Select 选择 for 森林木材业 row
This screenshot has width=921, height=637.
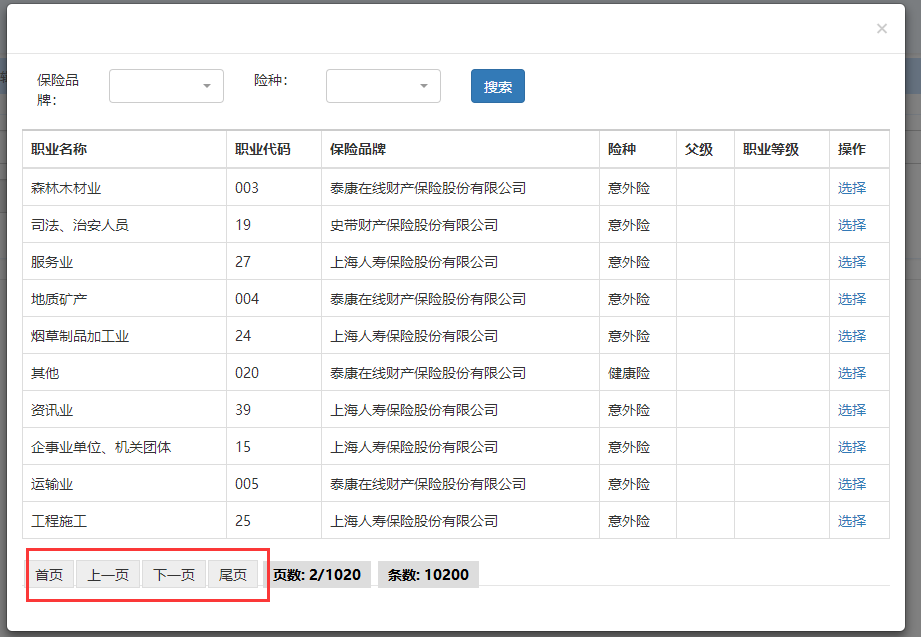[x=852, y=188]
